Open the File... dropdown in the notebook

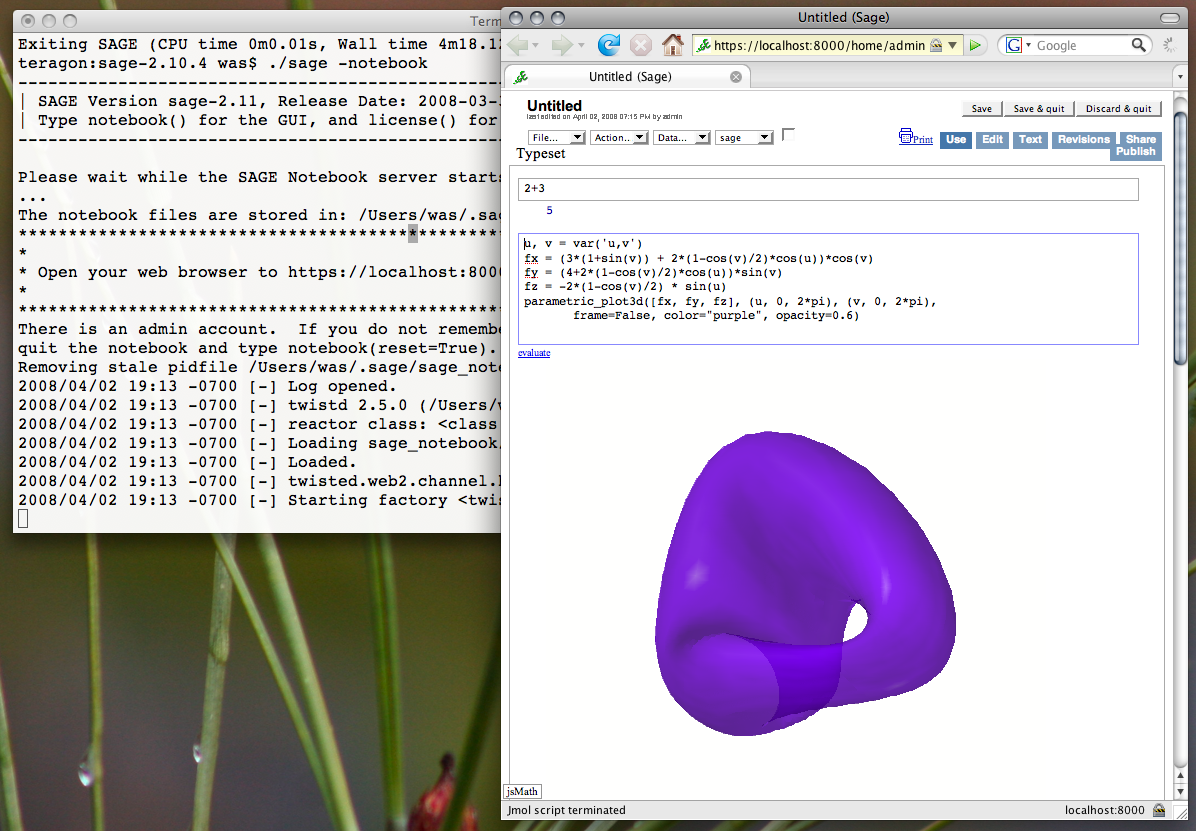pyautogui.click(x=556, y=137)
